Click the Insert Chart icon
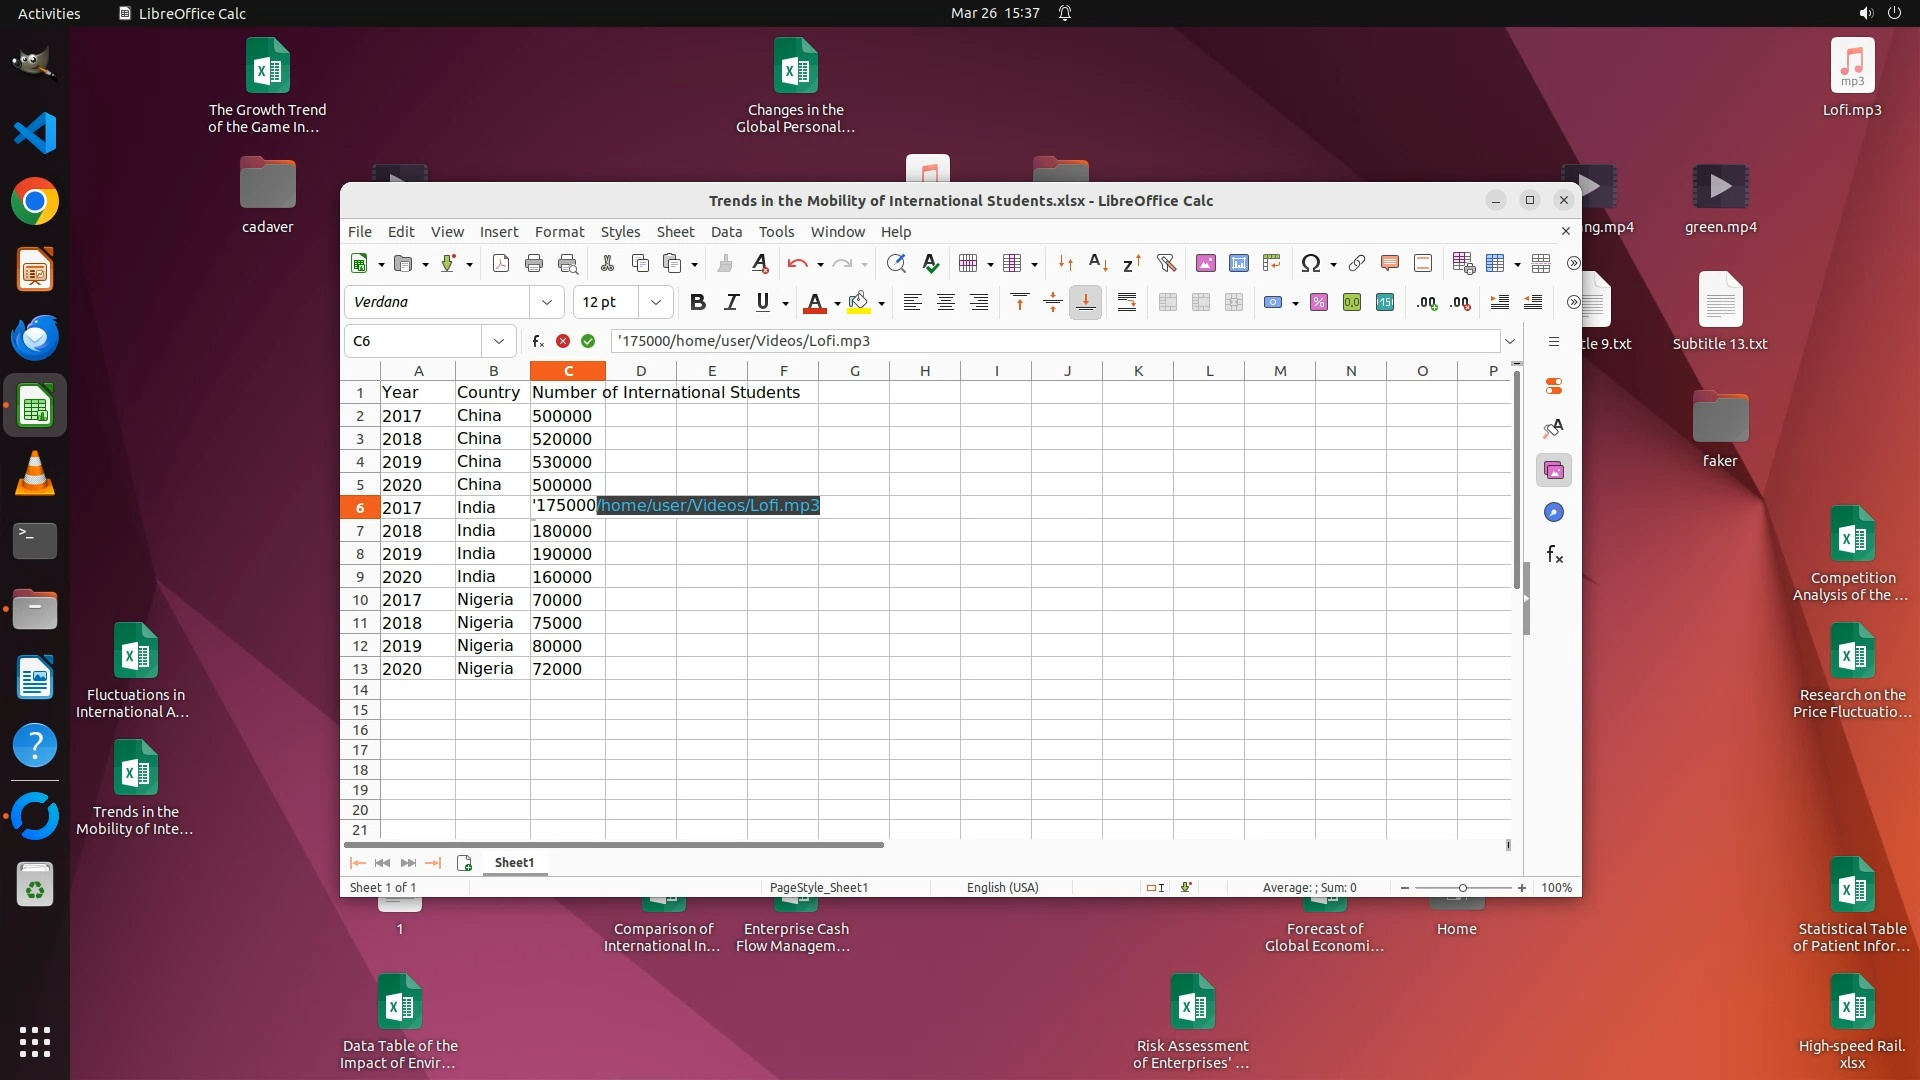 coord(1239,263)
